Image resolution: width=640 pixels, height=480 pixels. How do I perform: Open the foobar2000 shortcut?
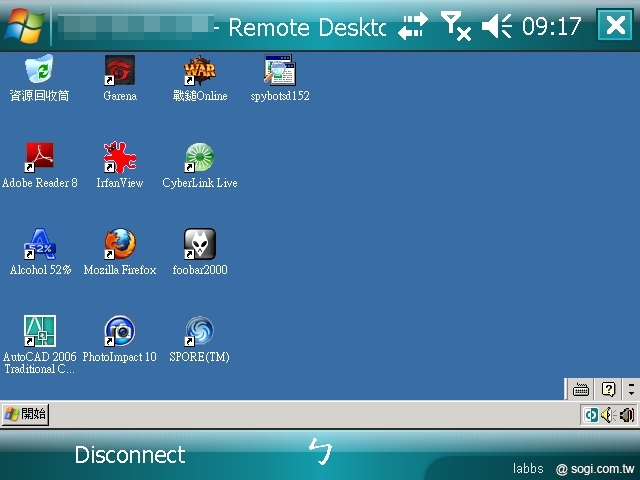(x=199, y=245)
